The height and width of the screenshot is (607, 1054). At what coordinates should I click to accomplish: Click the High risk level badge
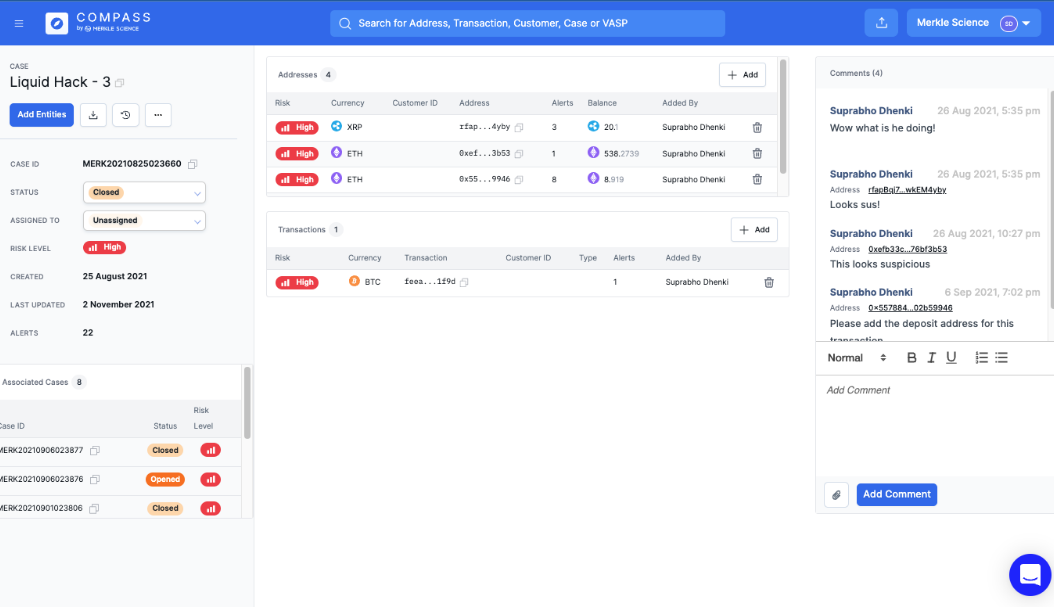click(x=104, y=247)
